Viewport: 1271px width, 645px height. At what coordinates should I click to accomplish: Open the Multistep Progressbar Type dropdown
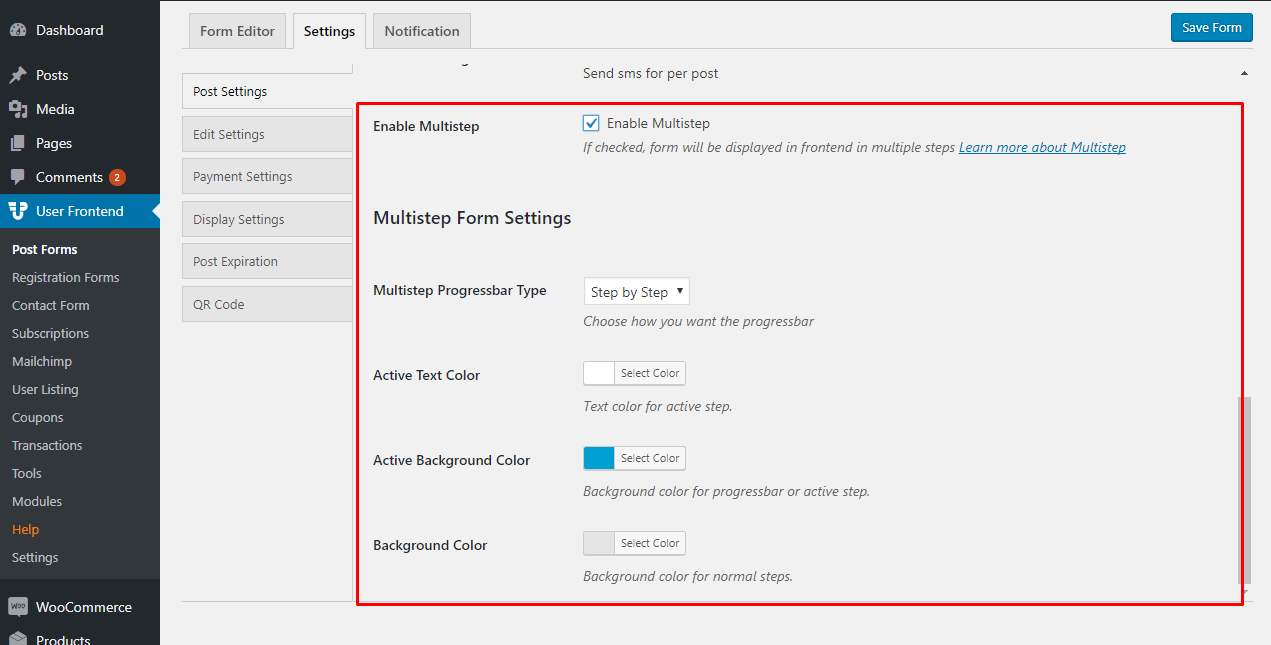(636, 292)
